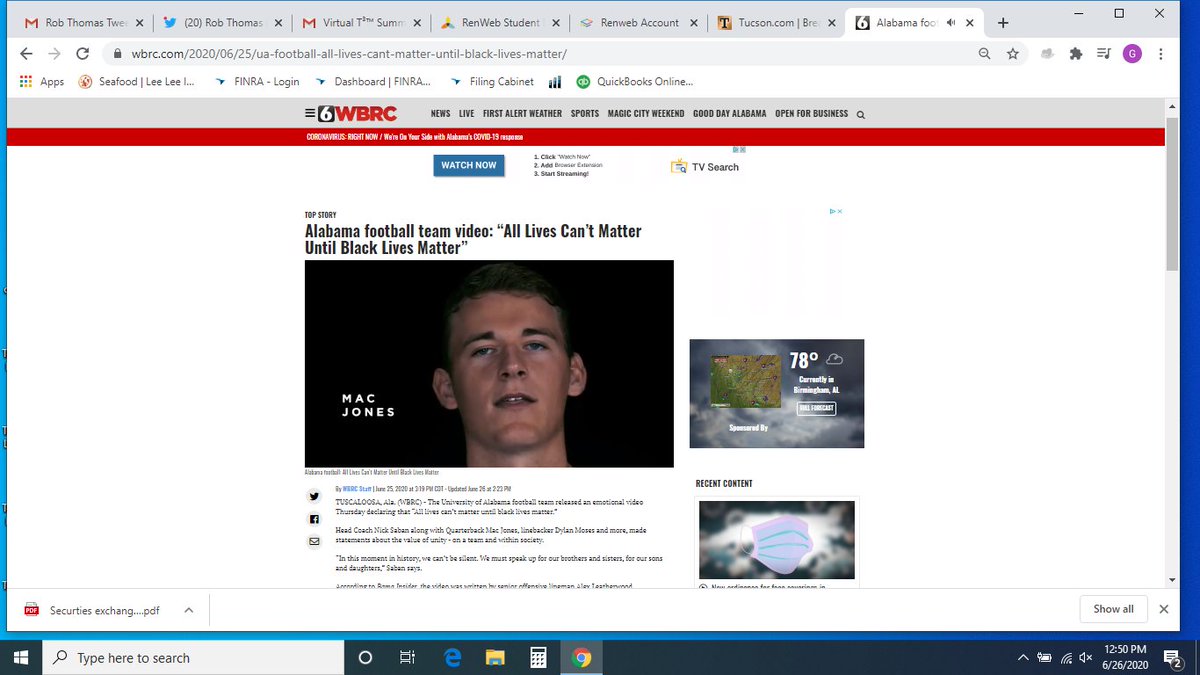The height and width of the screenshot is (675, 1200).
Task: Open the SPORTS section
Action: pos(584,113)
